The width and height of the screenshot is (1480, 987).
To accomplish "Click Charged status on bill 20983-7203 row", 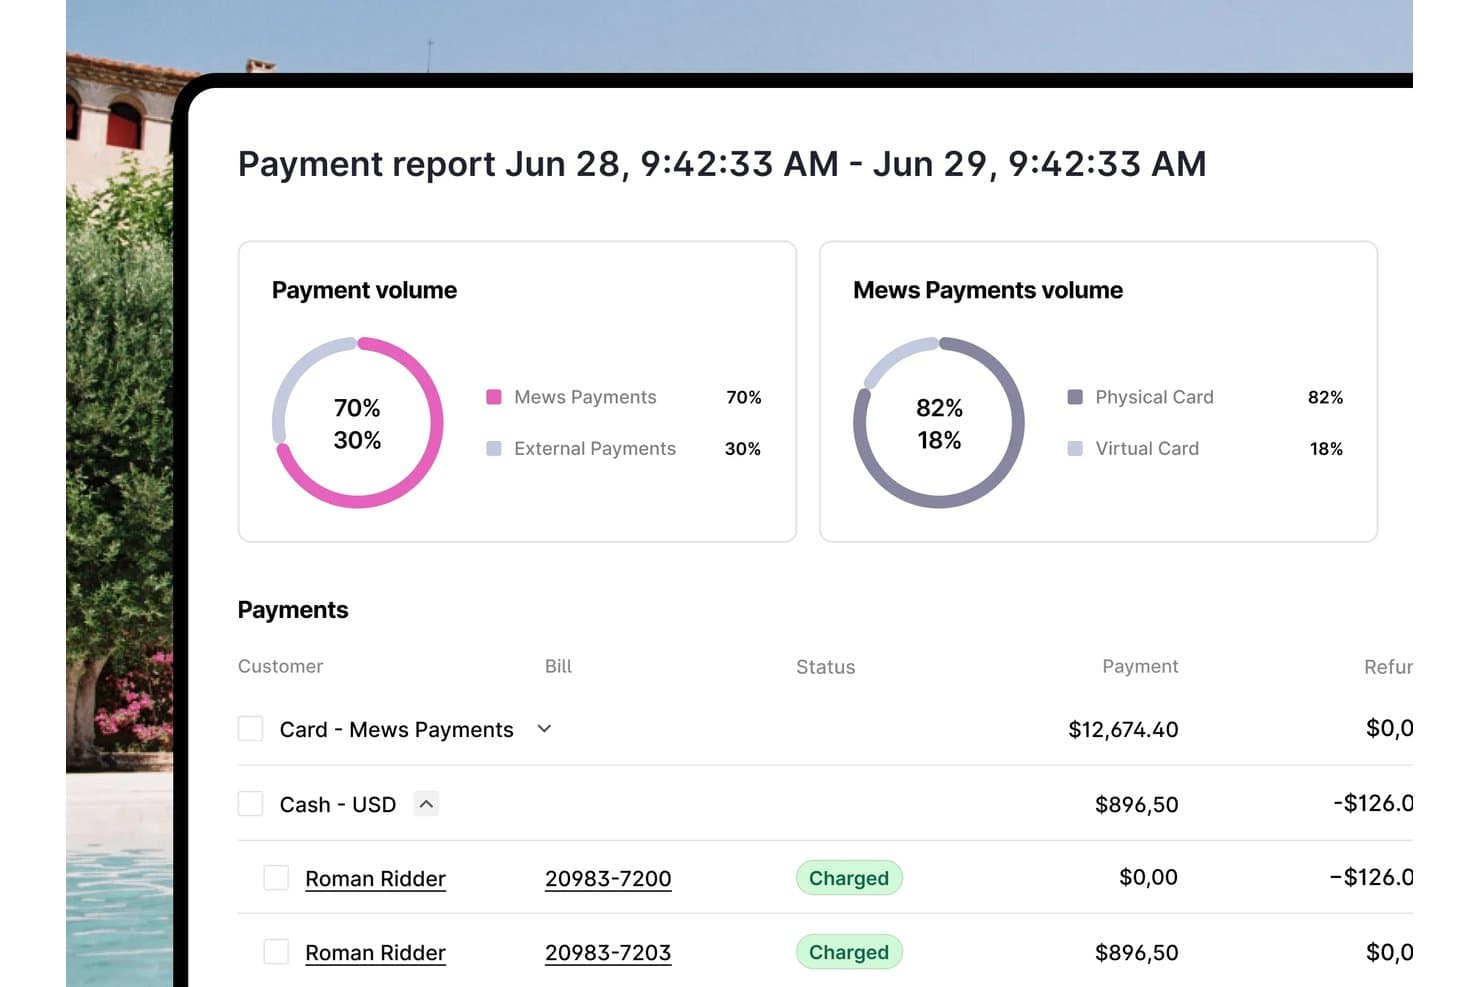I will 849,952.
